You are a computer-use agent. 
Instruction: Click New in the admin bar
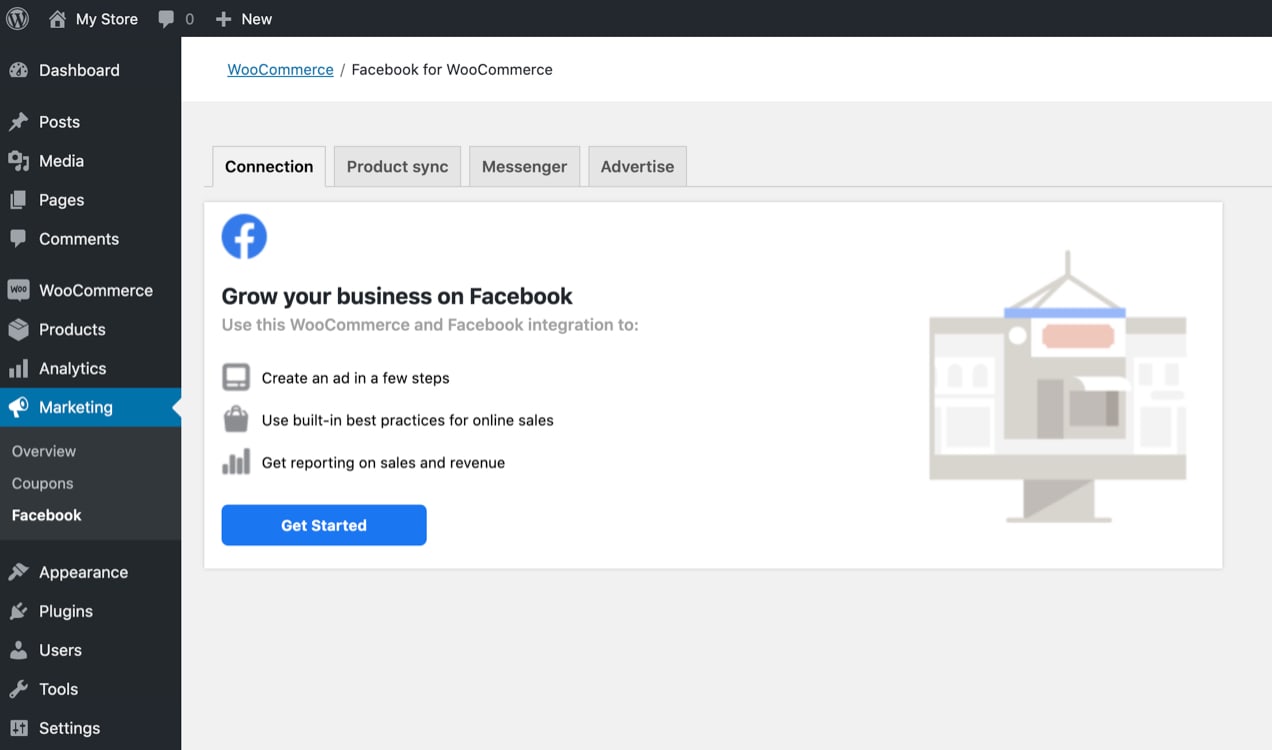coord(243,18)
